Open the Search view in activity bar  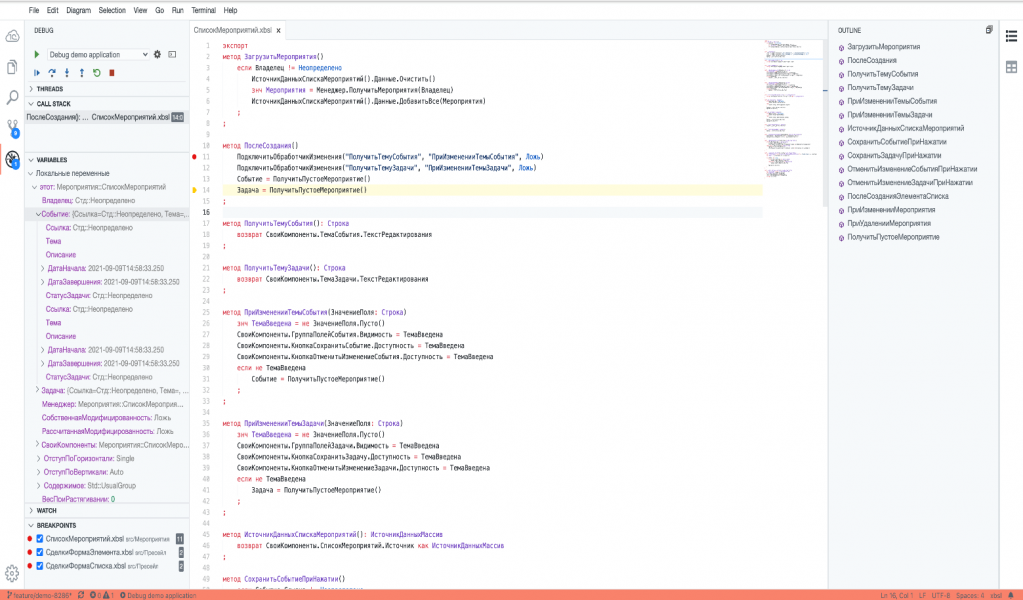point(12,98)
